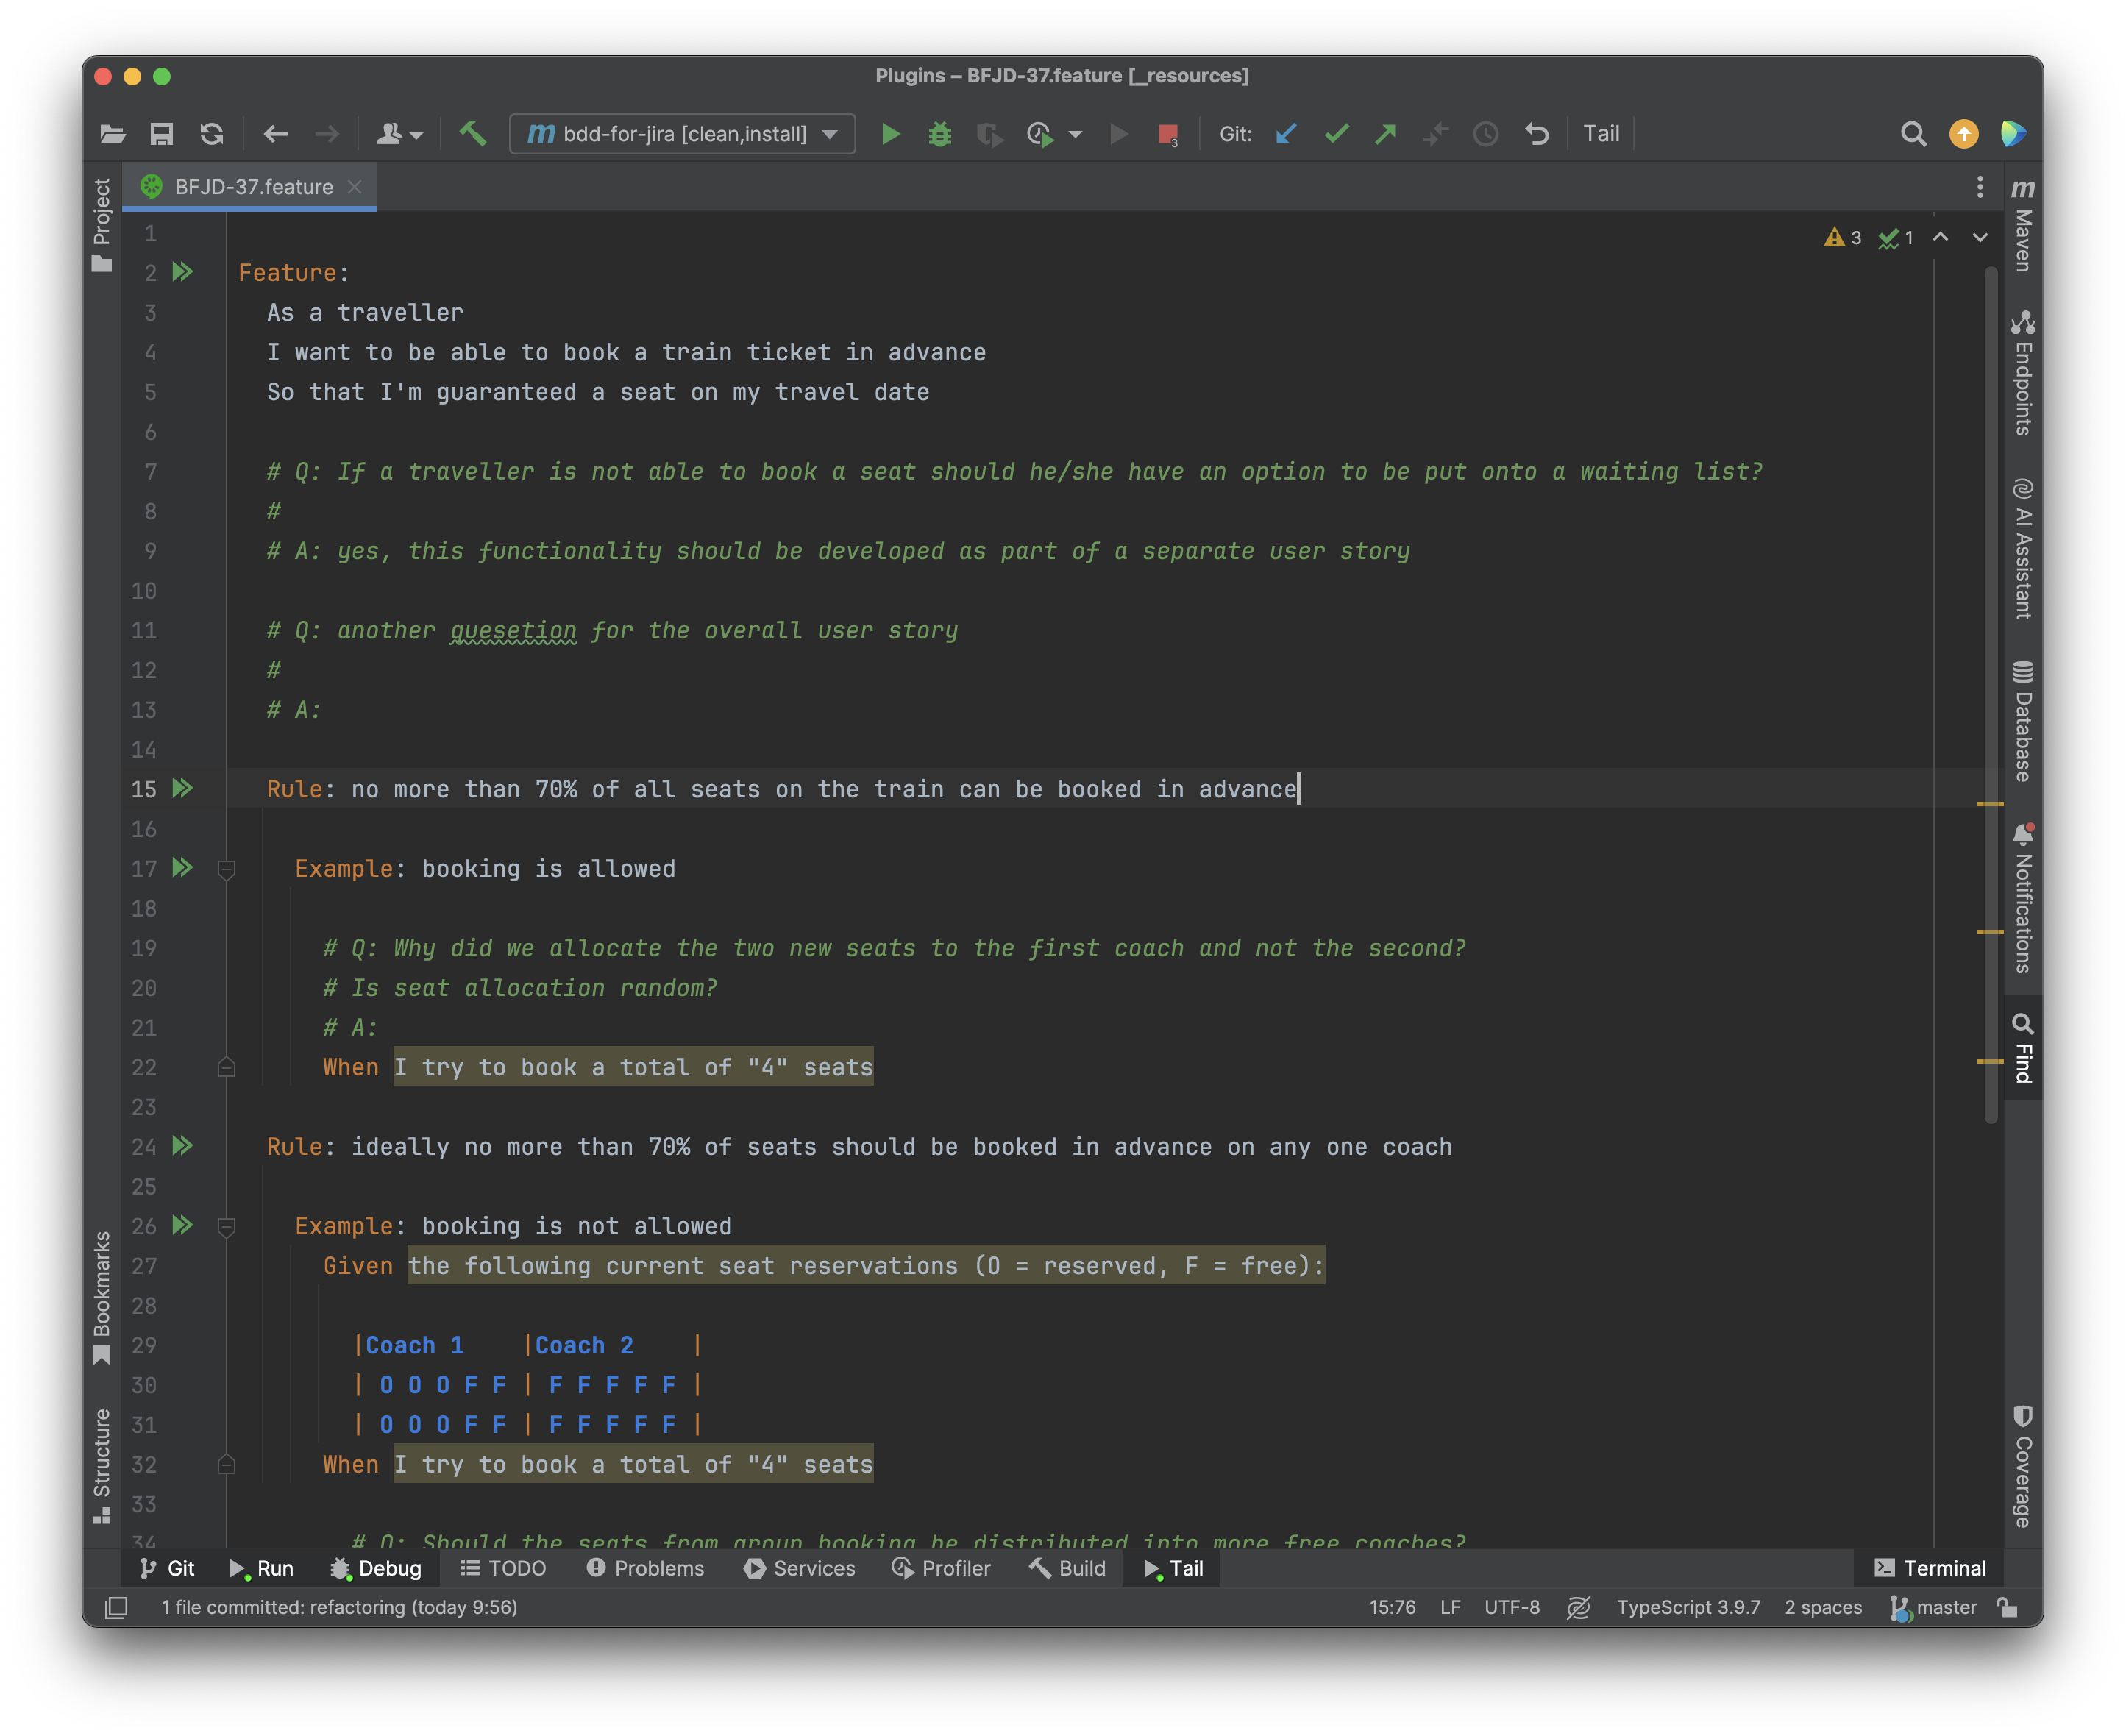
Task: Open the Problems tool window tab
Action: tap(646, 1568)
